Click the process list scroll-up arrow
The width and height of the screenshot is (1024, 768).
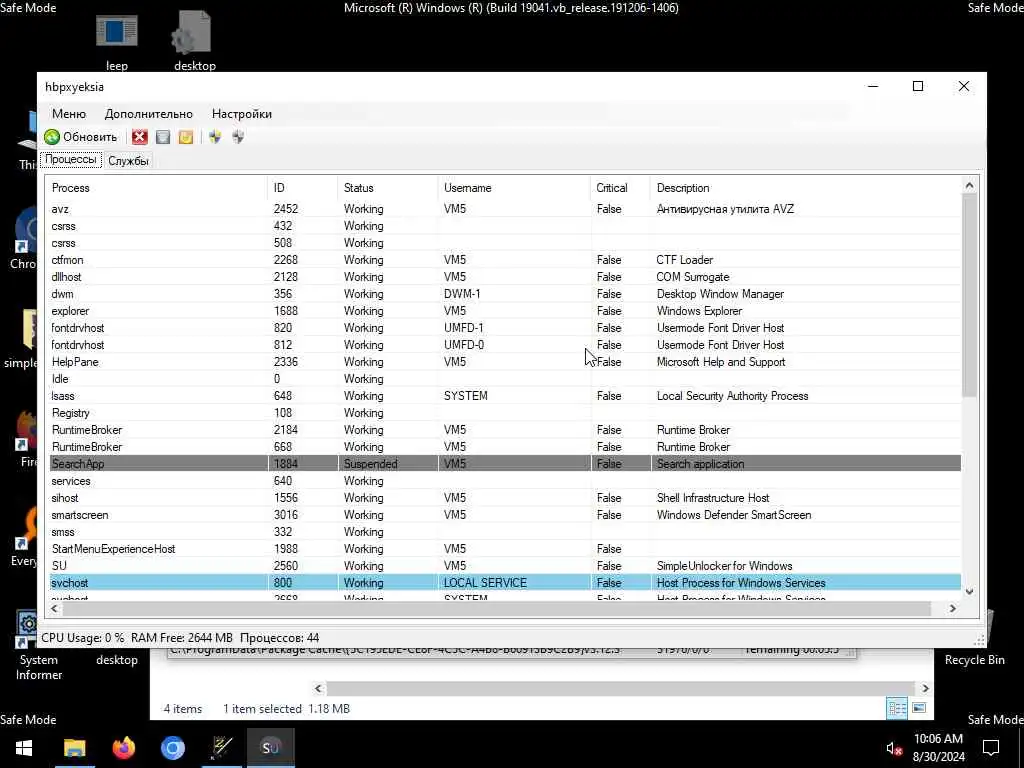(969, 186)
